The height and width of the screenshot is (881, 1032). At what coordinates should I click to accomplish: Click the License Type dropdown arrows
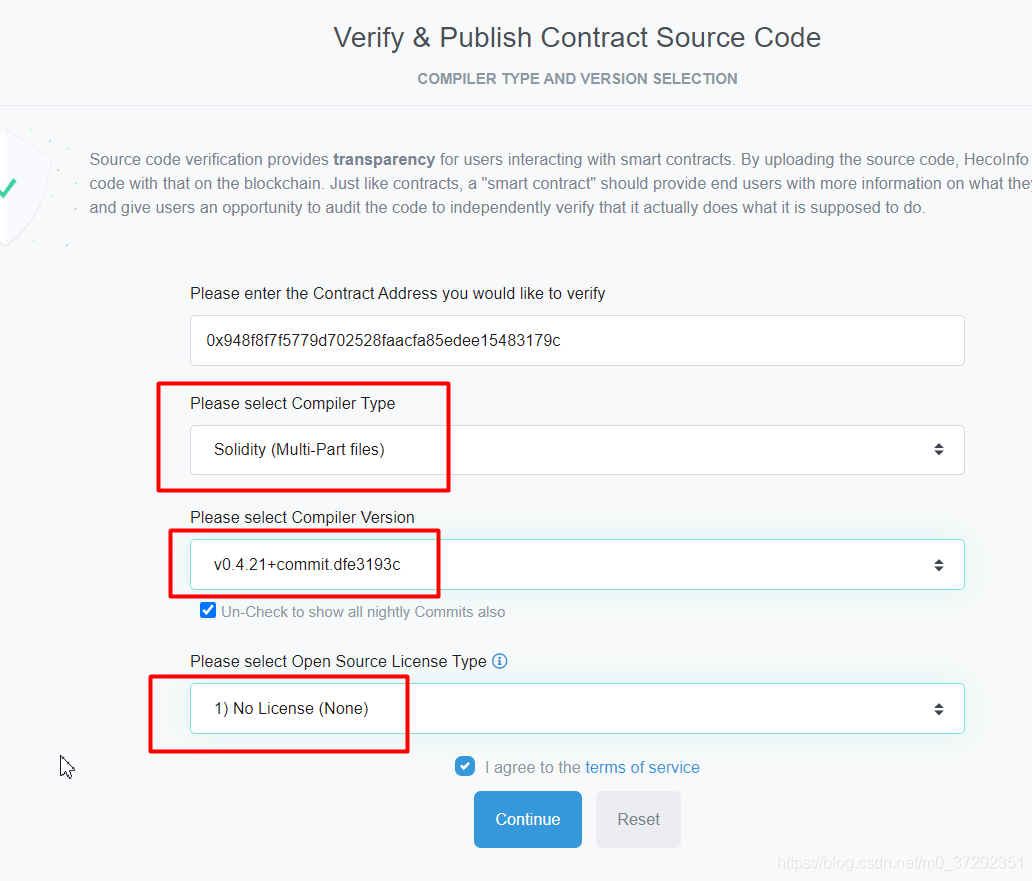pos(939,709)
